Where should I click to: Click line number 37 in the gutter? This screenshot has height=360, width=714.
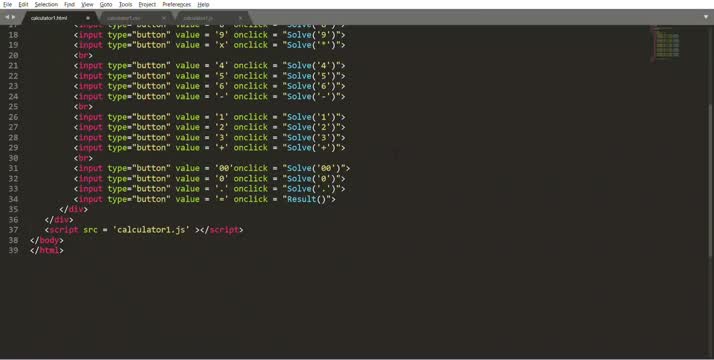pos(13,230)
